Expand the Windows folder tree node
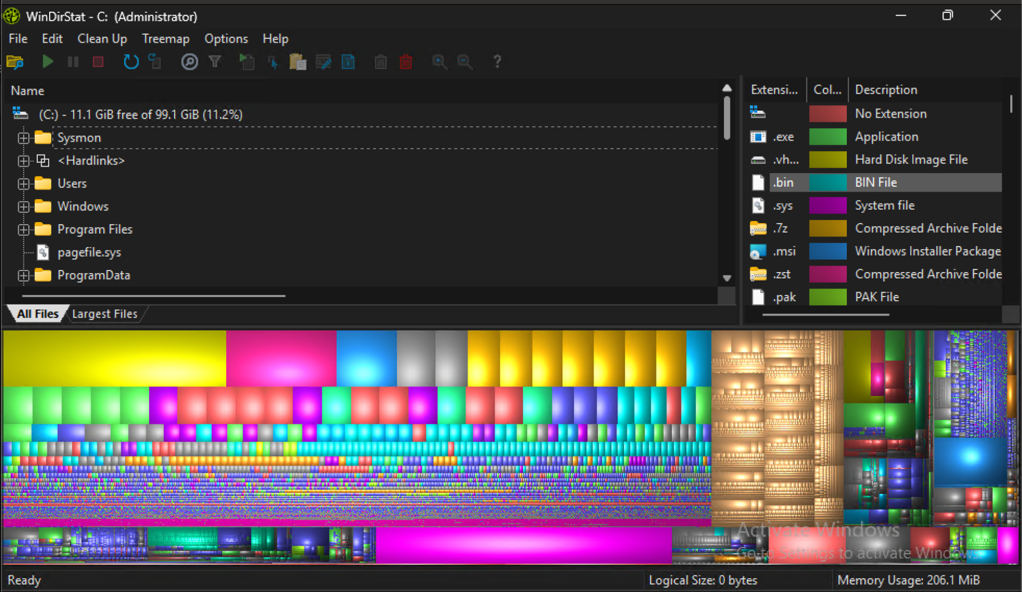 (24, 207)
